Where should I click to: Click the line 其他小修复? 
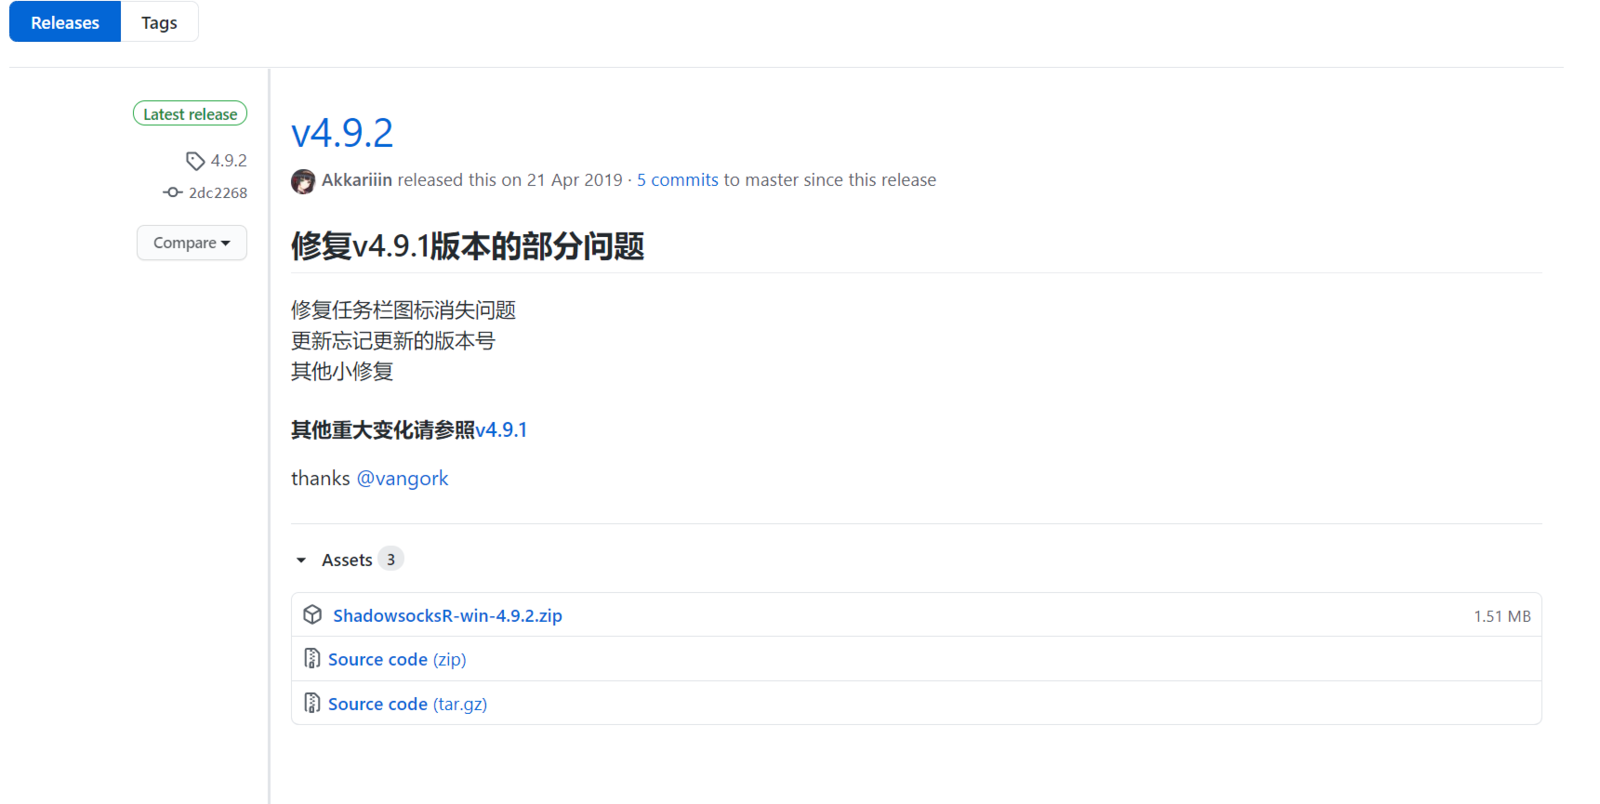pos(342,371)
